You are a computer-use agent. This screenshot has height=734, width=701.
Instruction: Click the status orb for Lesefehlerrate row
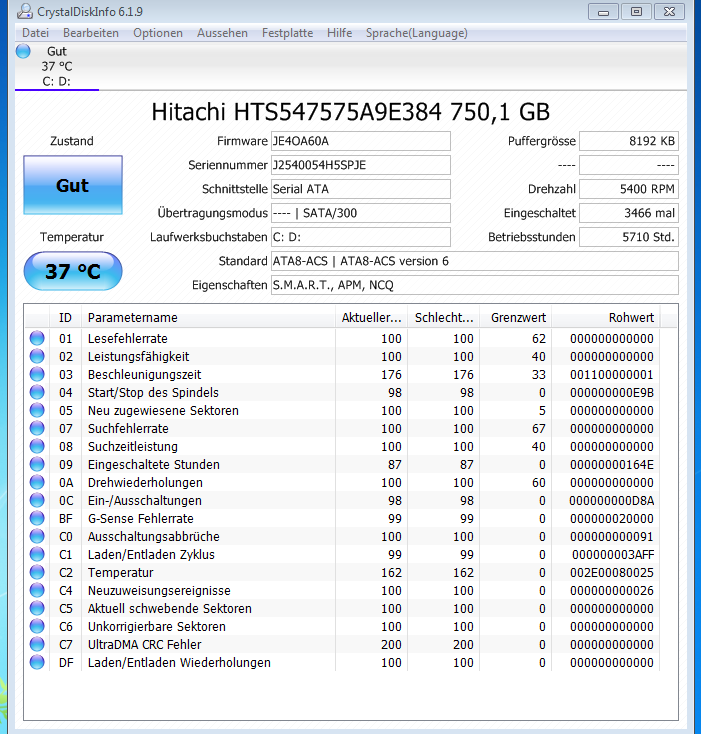(37, 338)
